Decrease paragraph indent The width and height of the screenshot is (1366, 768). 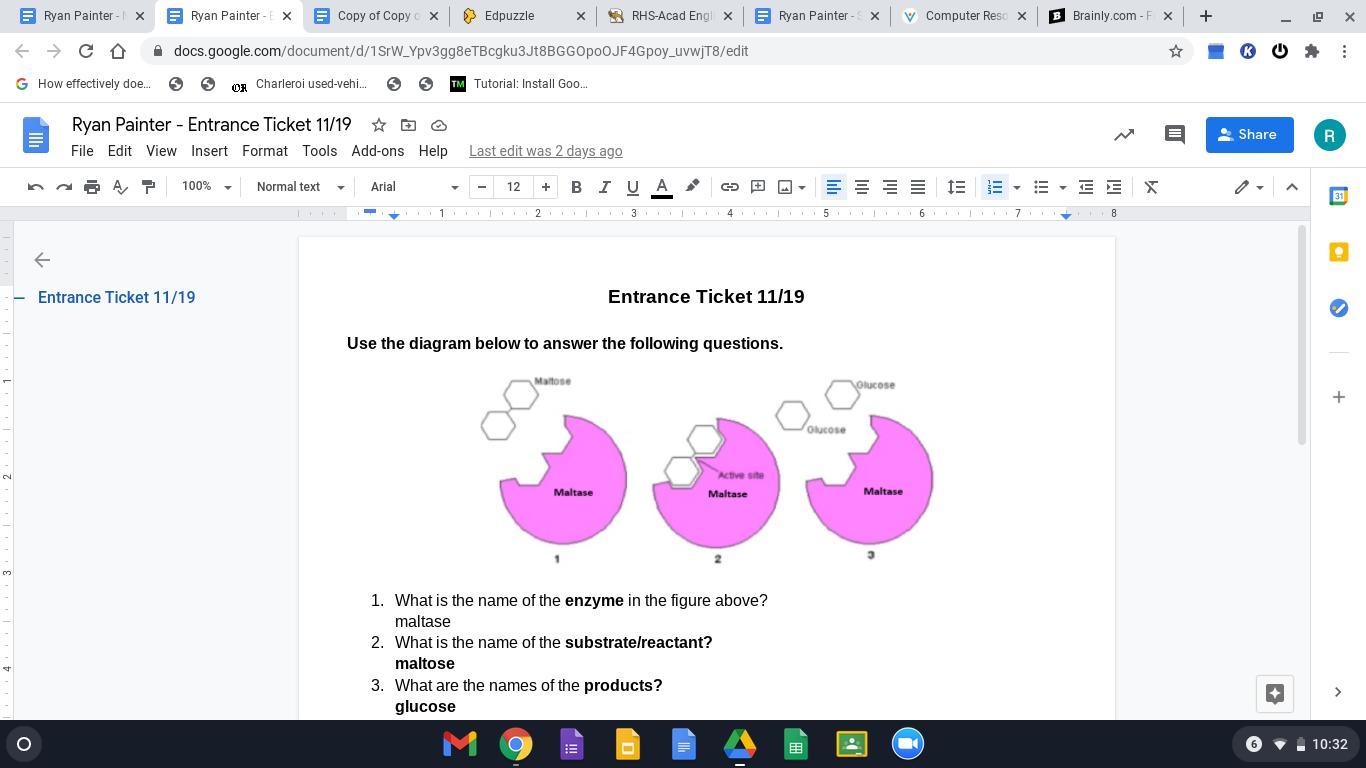[1086, 187]
